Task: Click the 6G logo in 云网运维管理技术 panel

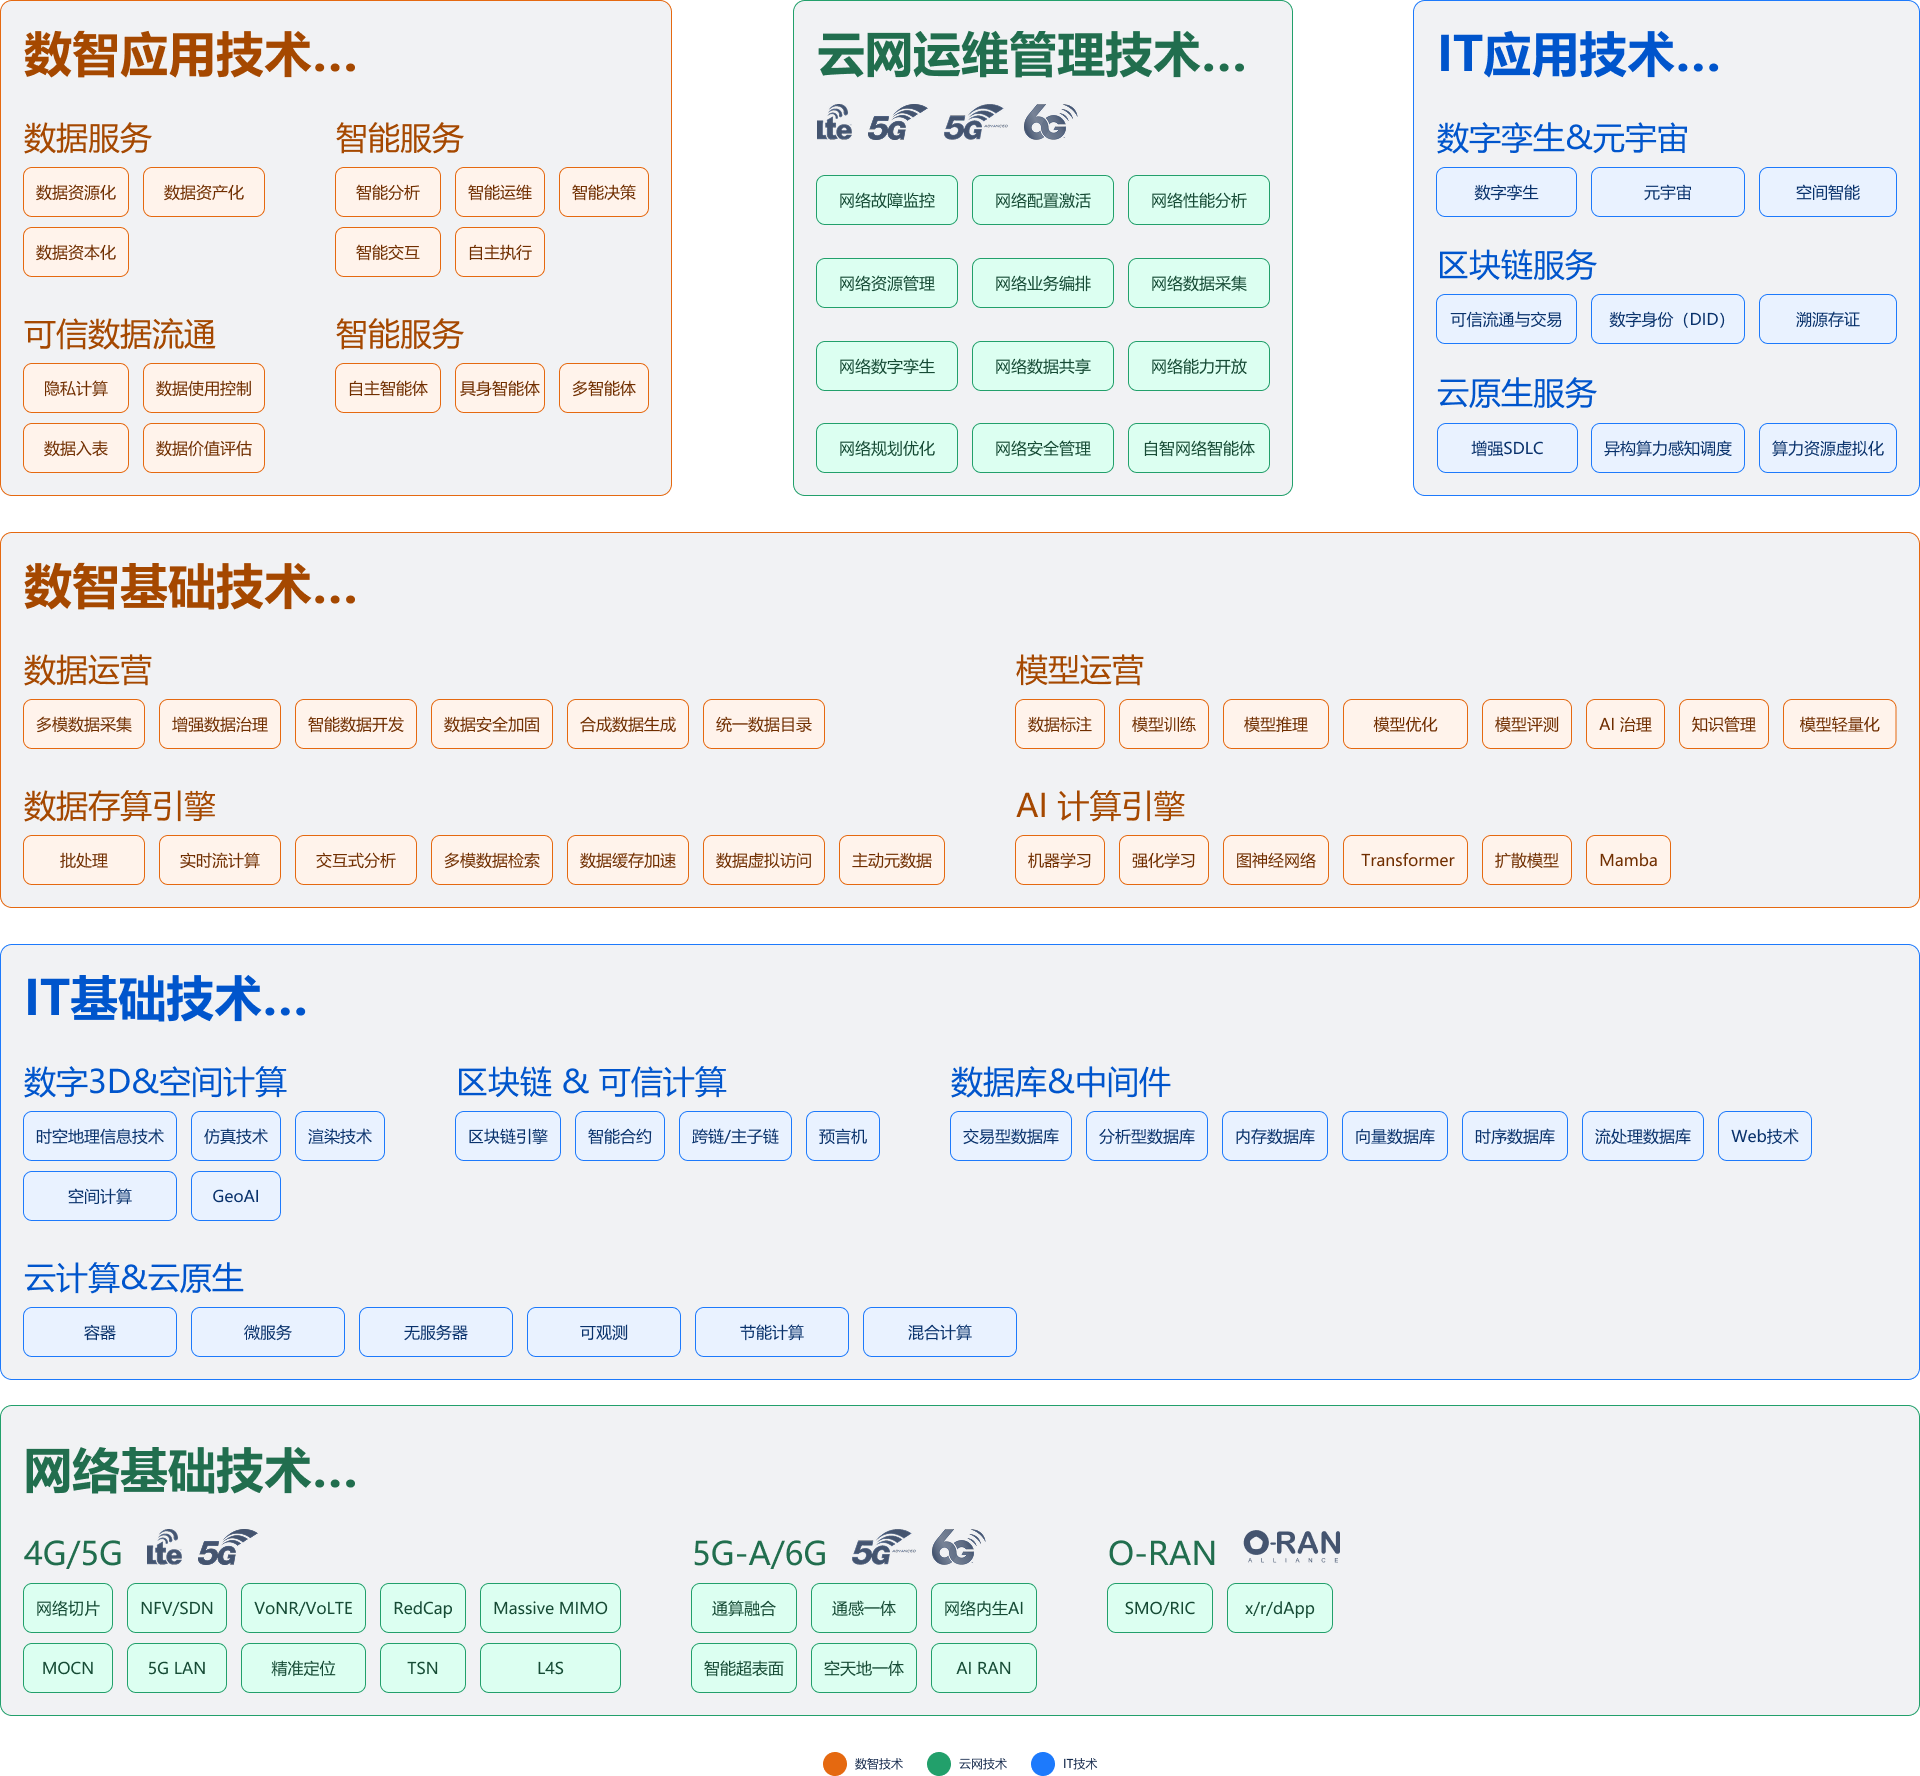Action: click(1050, 123)
